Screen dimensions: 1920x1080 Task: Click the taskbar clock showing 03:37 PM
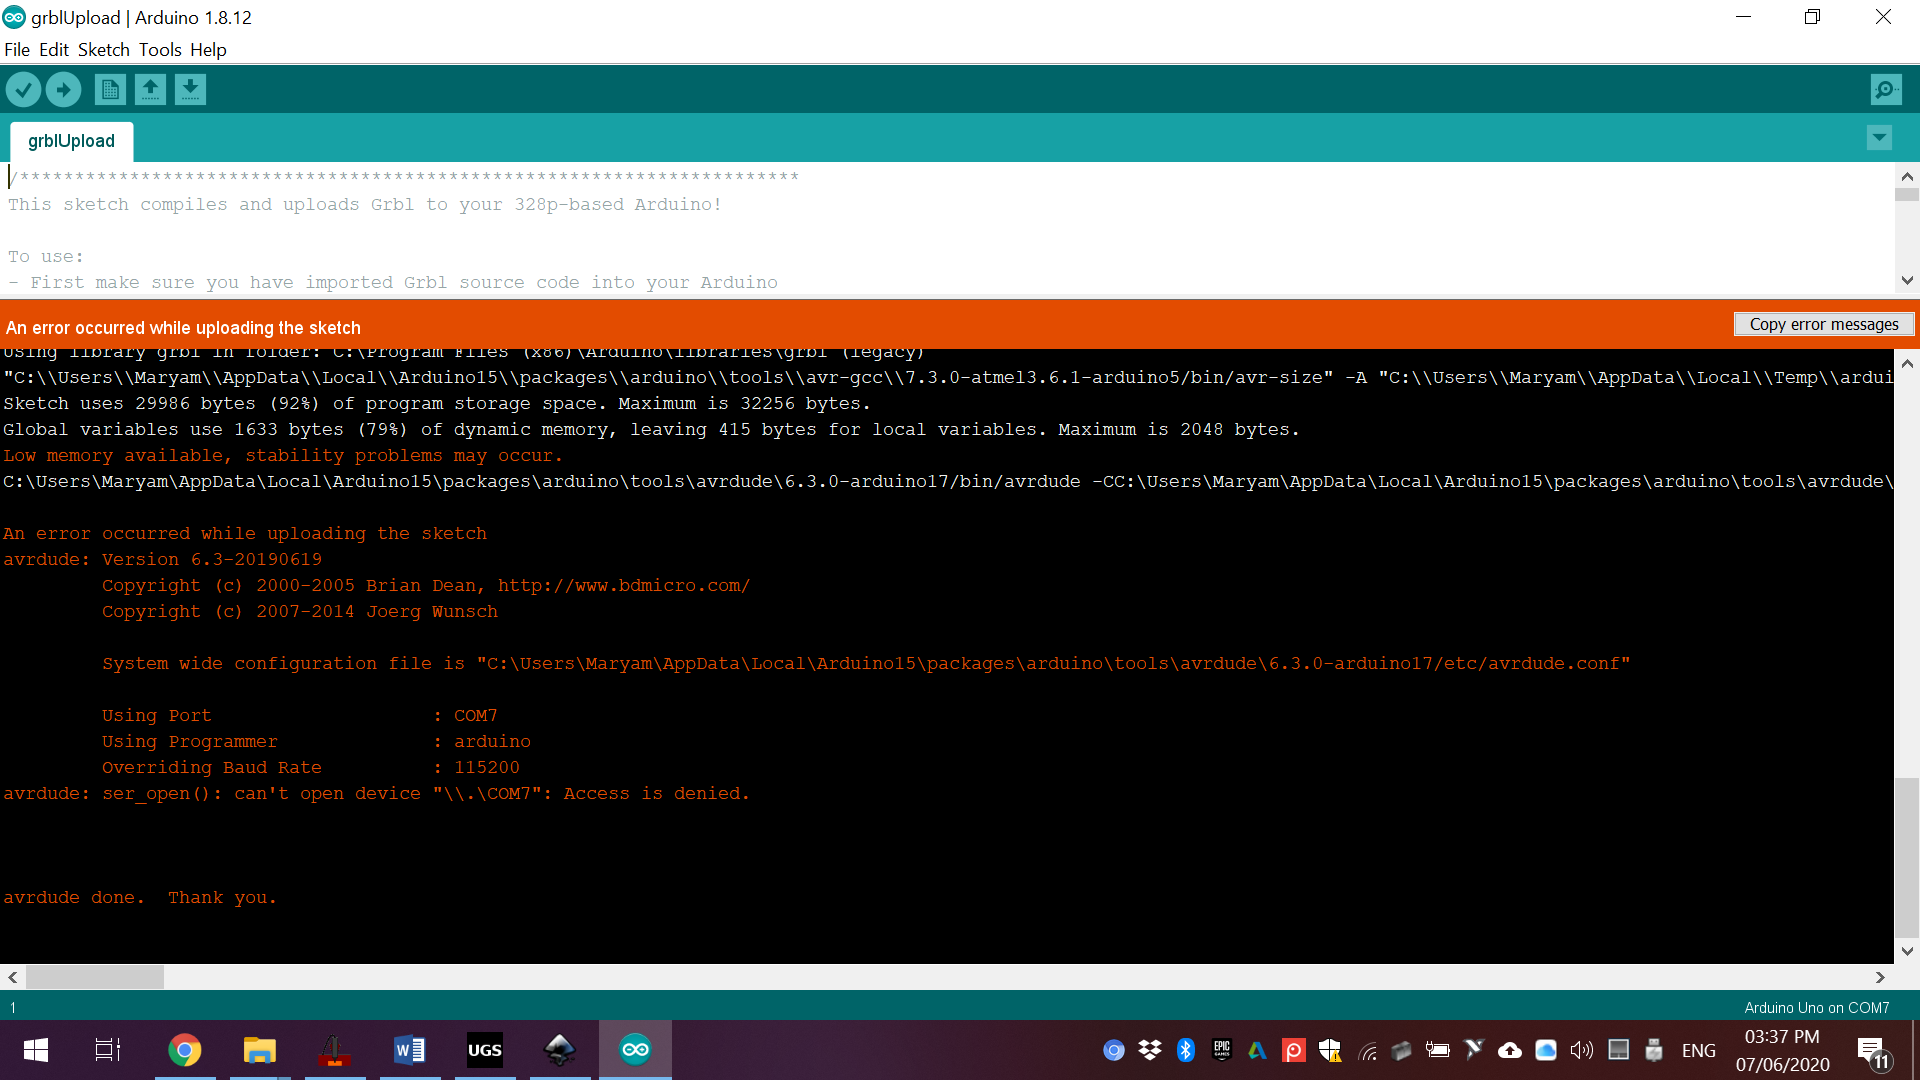point(1782,1051)
